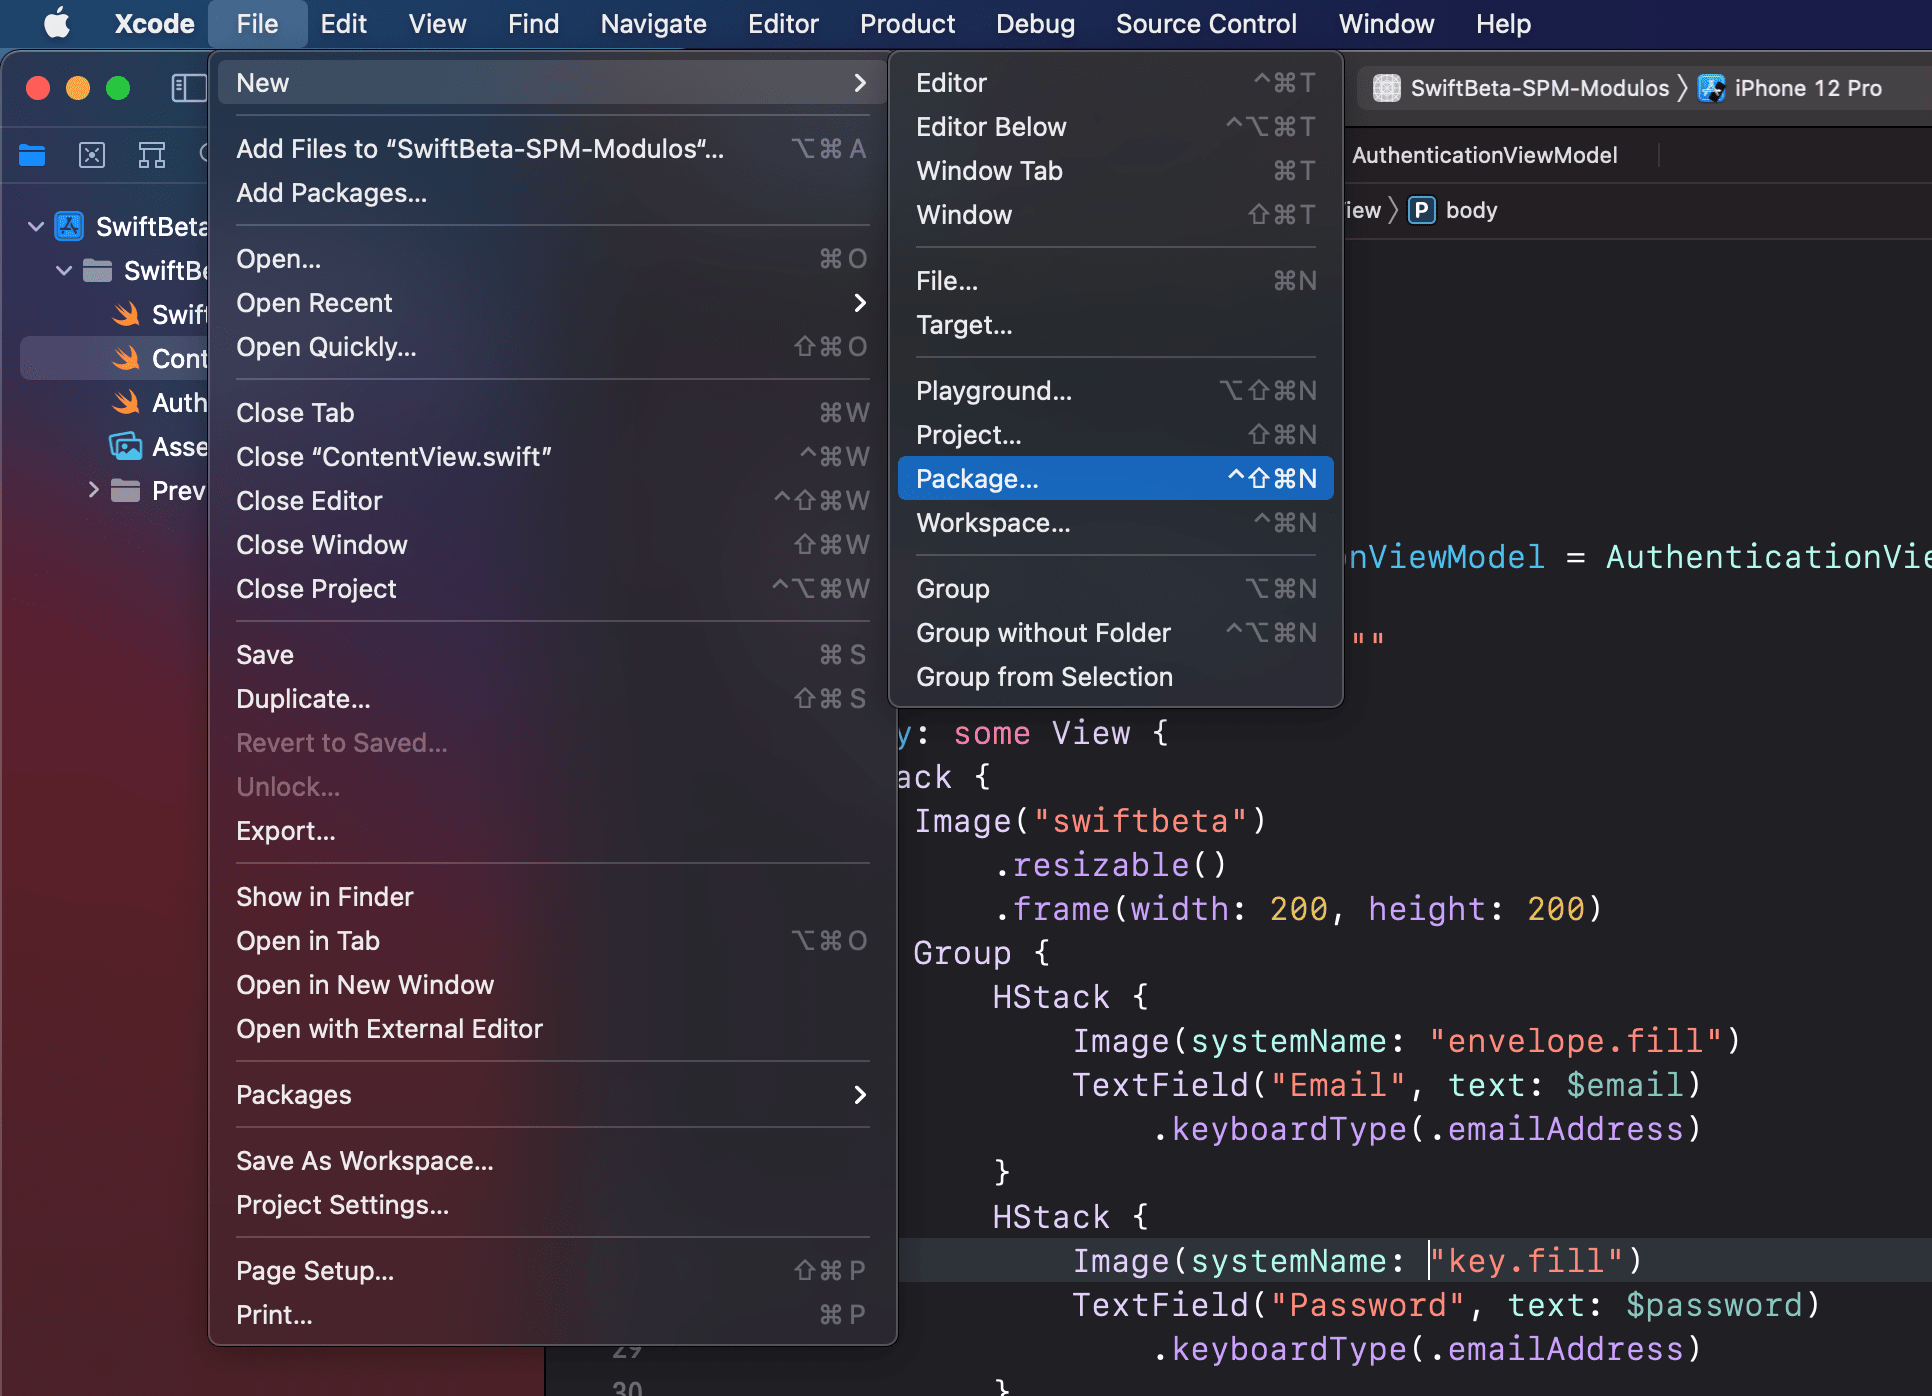The width and height of the screenshot is (1932, 1396).
Task: Click the SwiftBeta project blueprint icon
Action: (69, 227)
